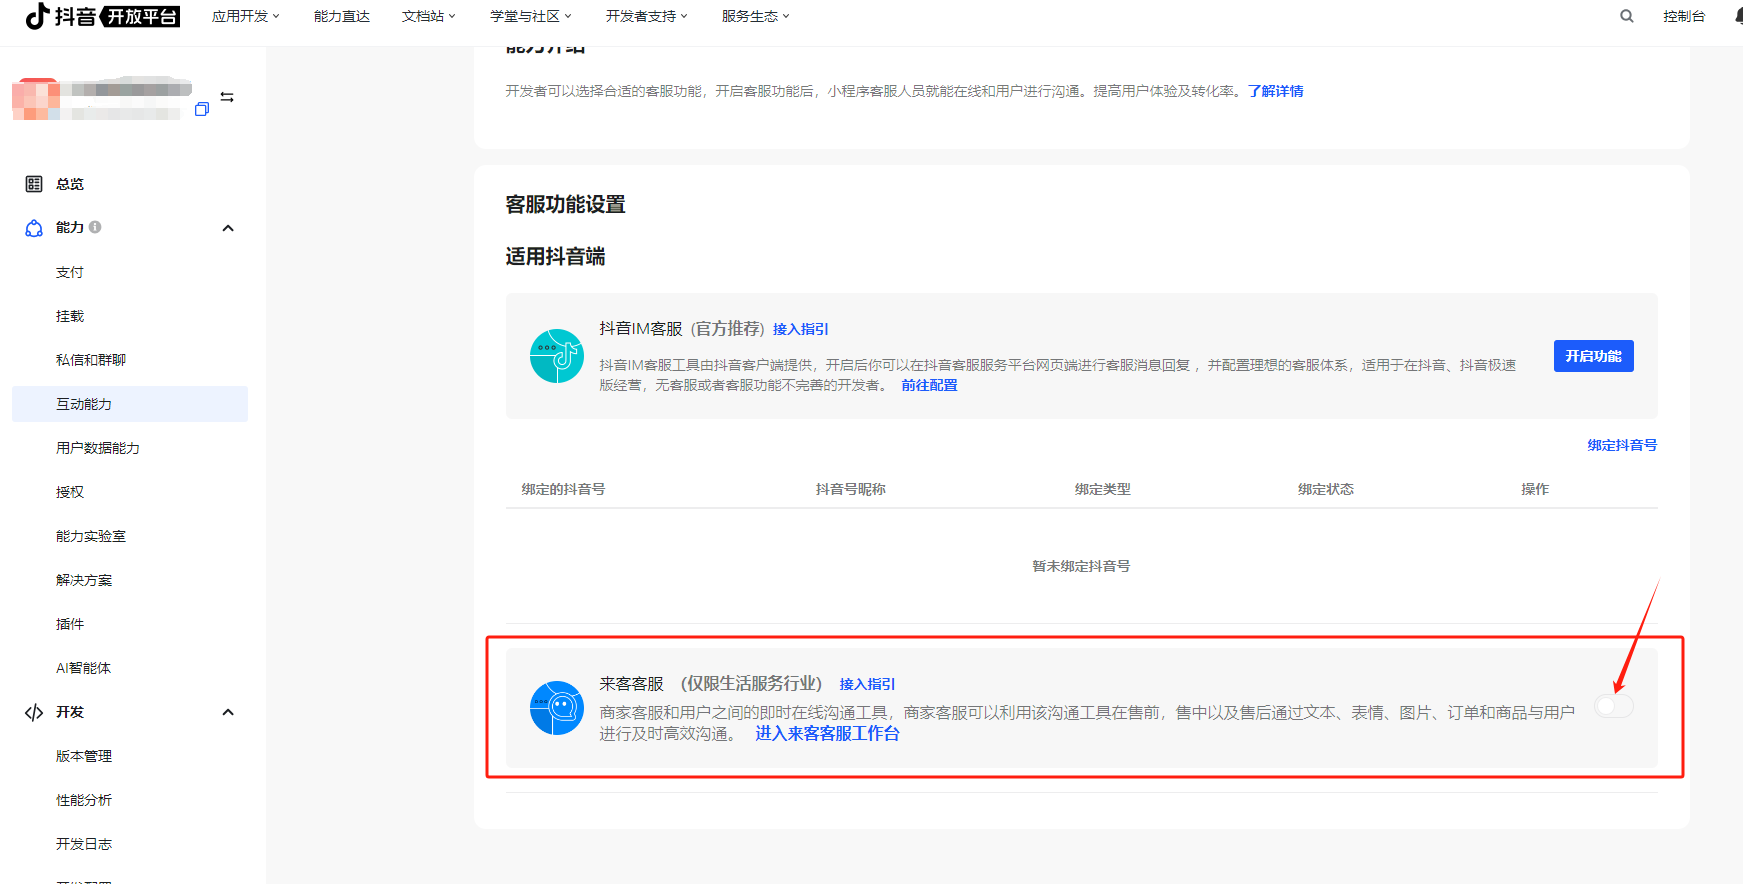The height and width of the screenshot is (884, 1743).
Task: Click the info icon next to 能力
Action: [95, 227]
